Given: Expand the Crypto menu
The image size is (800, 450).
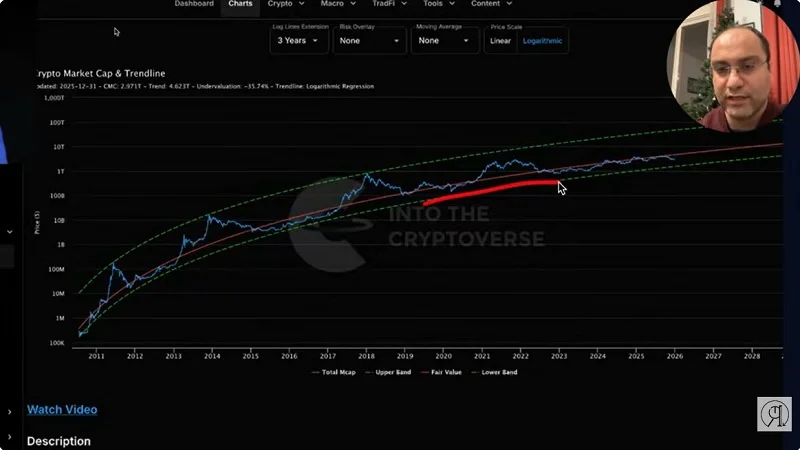Looking at the screenshot, I should coord(286,4).
